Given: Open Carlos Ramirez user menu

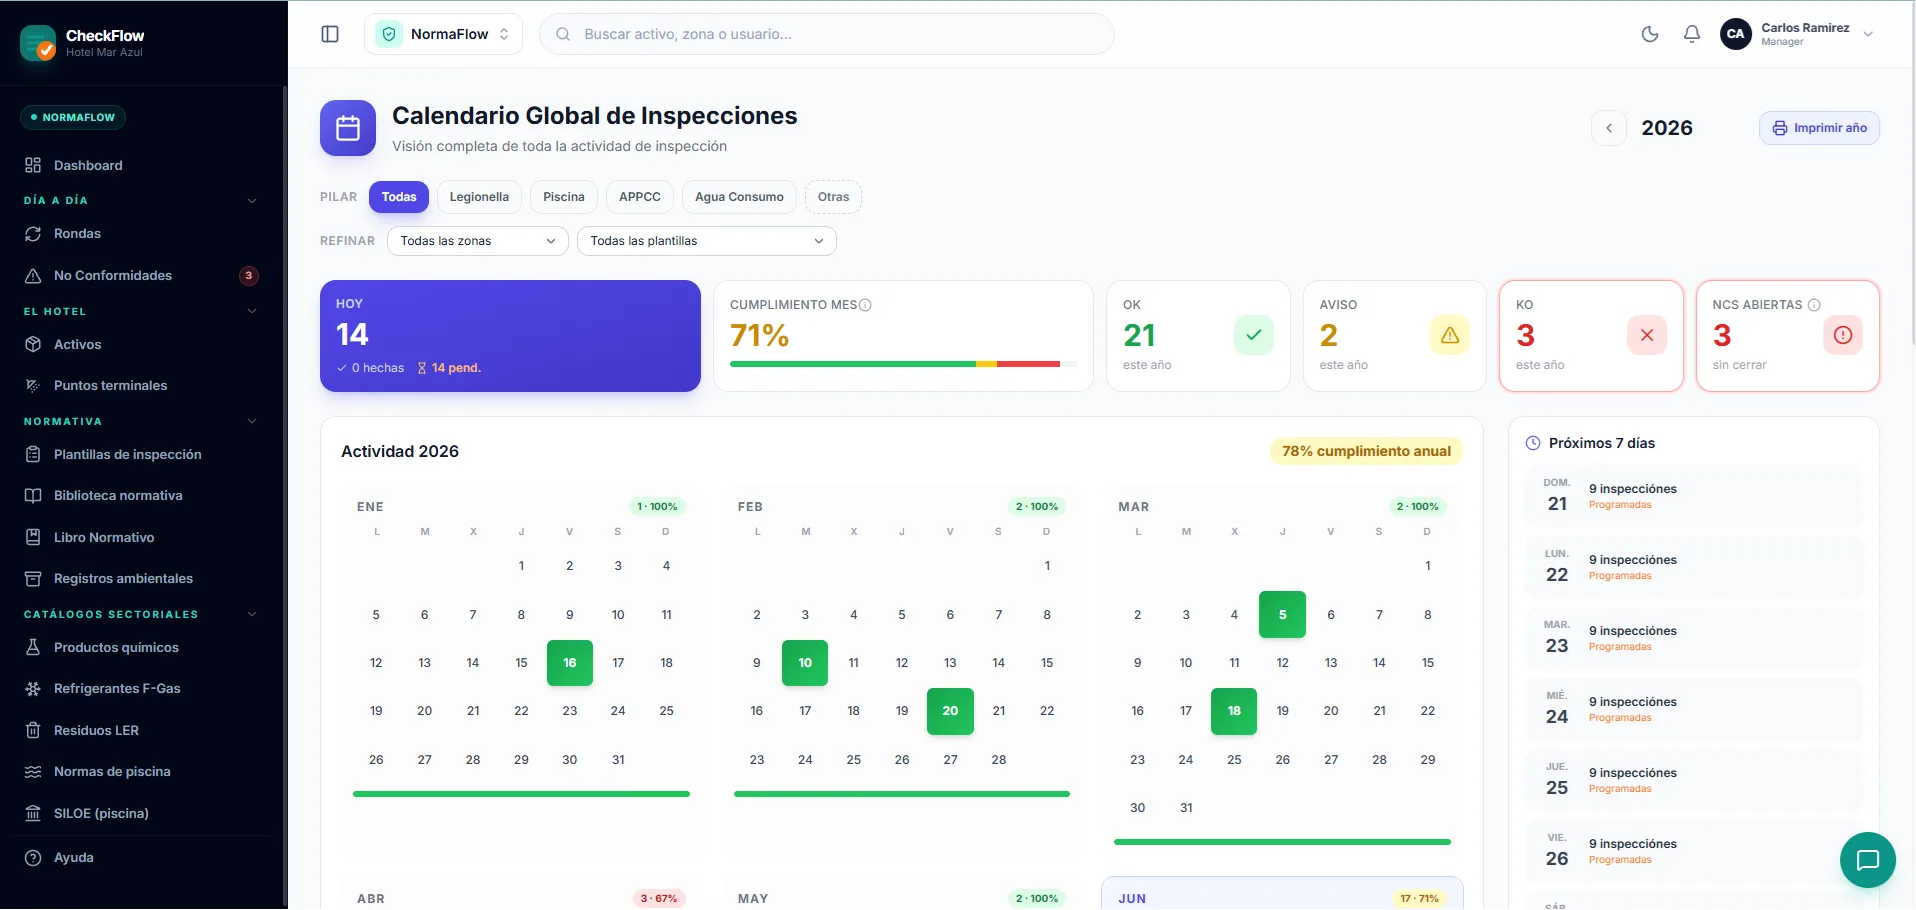Looking at the screenshot, I should 1797,34.
